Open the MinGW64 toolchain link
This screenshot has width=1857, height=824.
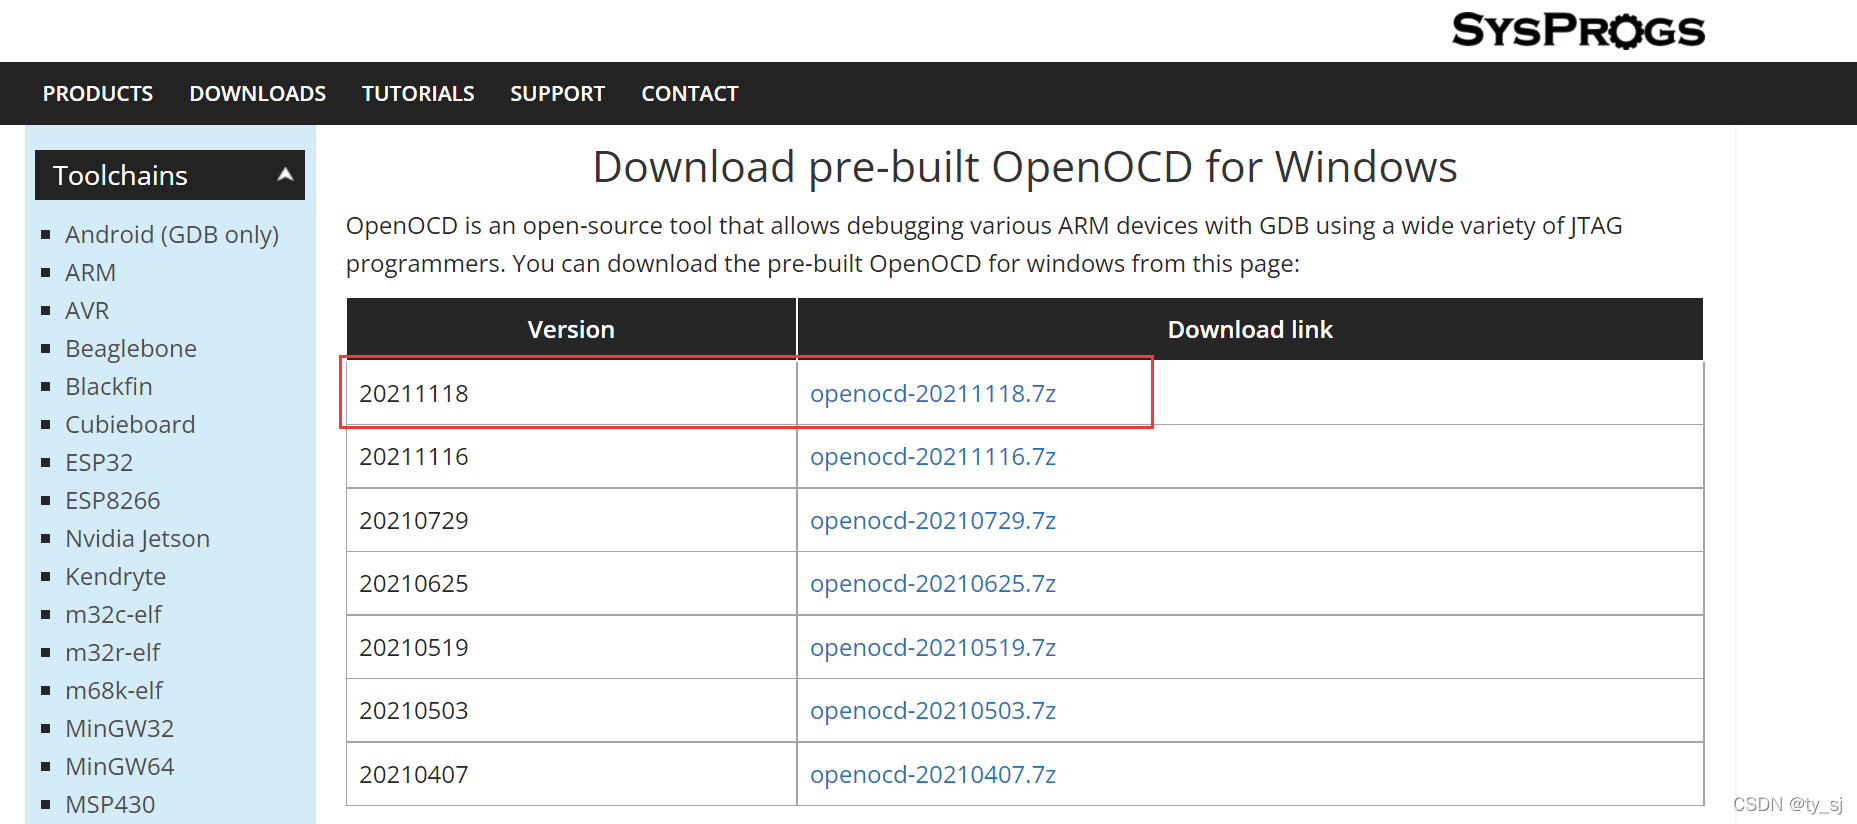[120, 767]
